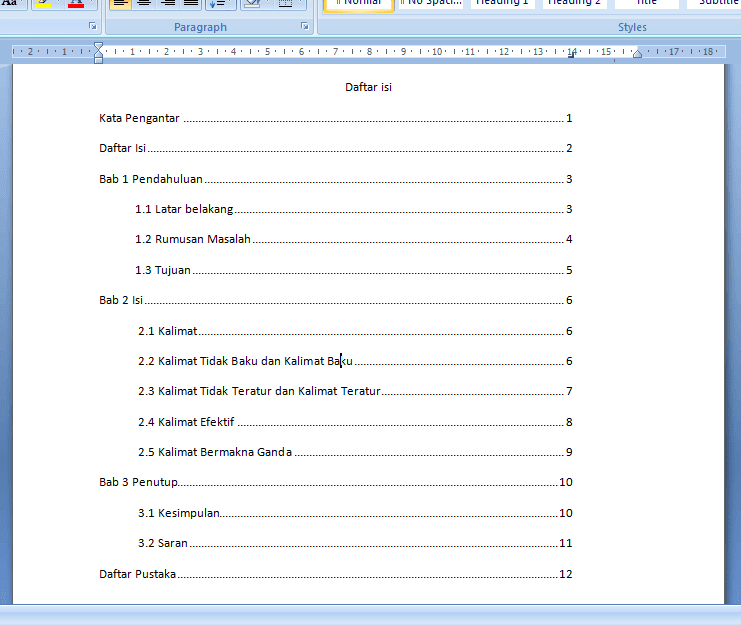Image resolution: width=741 pixels, height=625 pixels.
Task: Click page number 12 of Daftar Pustaka
Action: [566, 574]
